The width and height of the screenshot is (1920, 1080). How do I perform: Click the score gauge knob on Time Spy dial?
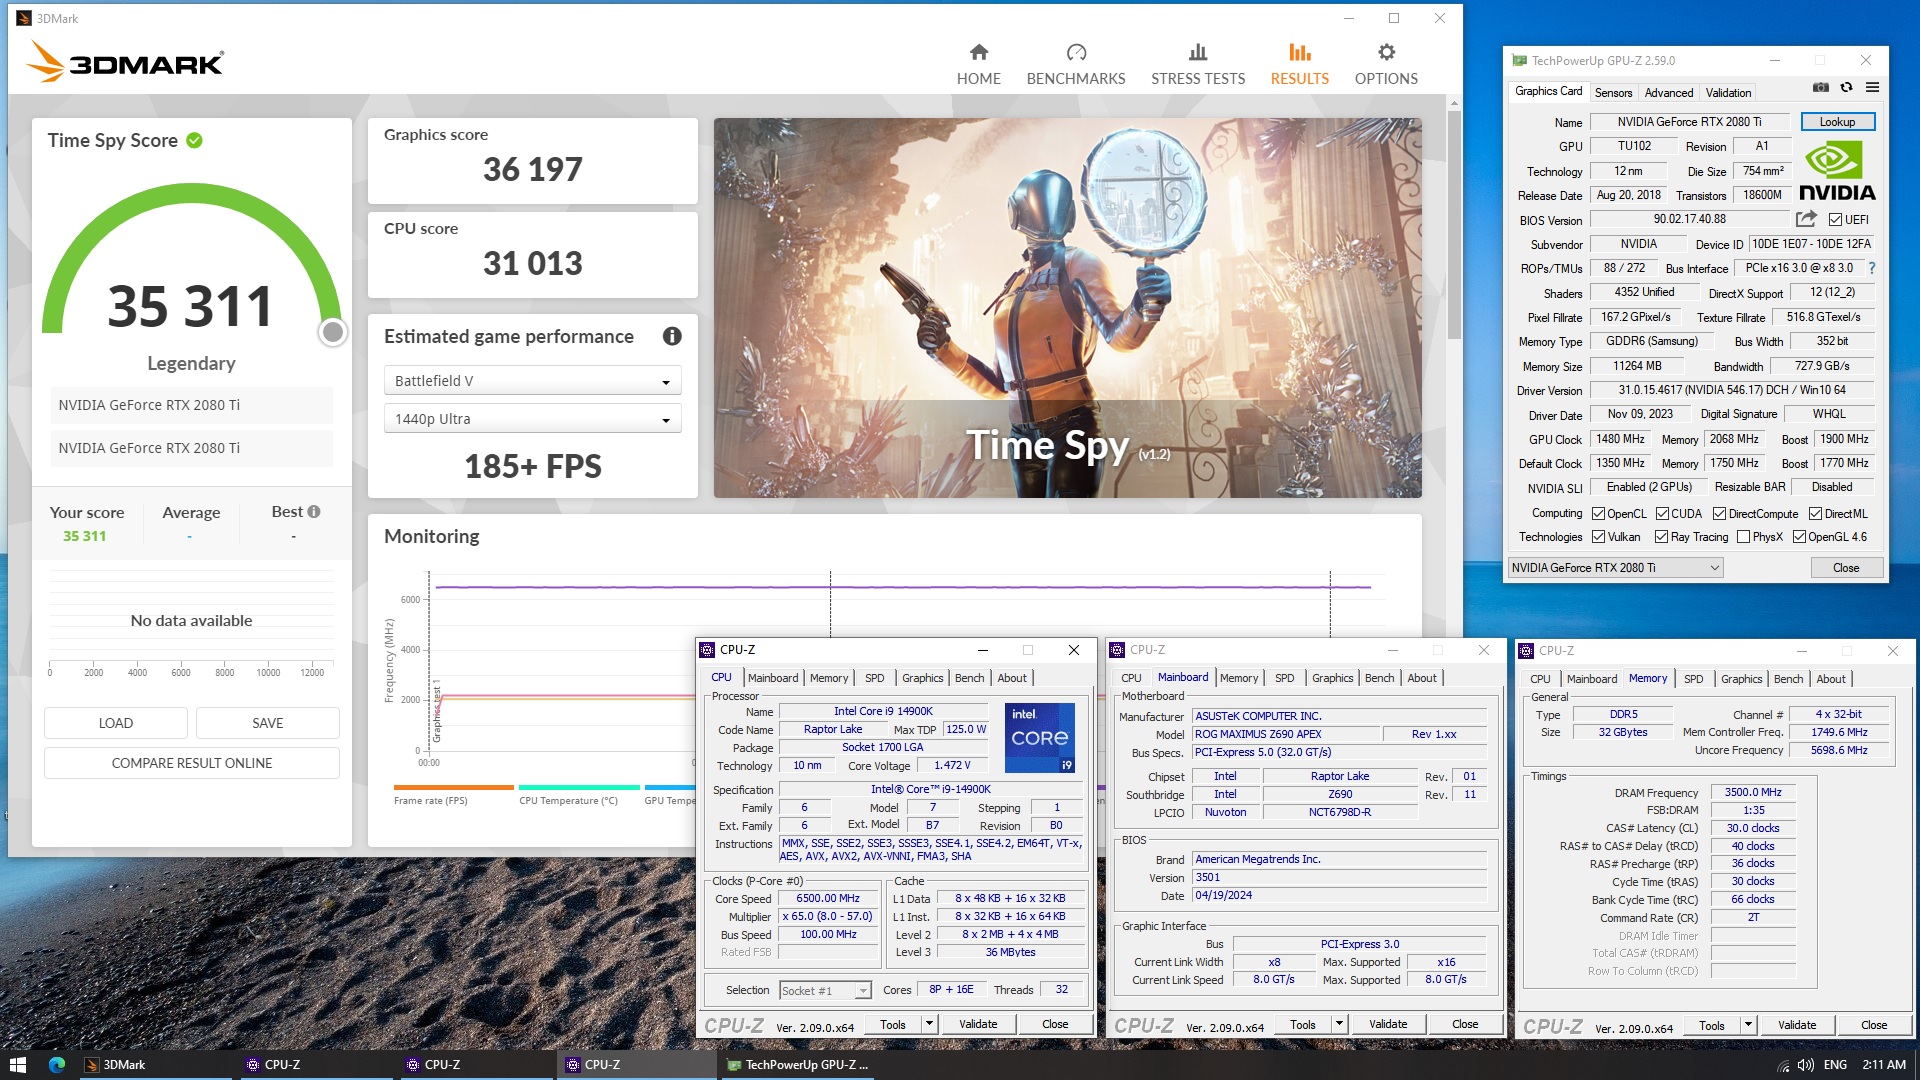coord(333,332)
